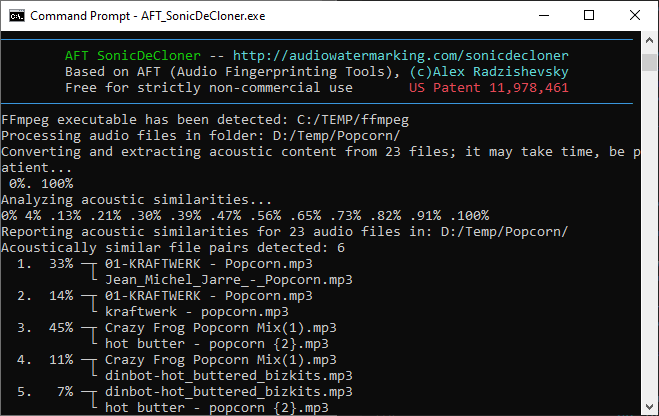Close the Command Prompt window
The image size is (659, 416).
[x=634, y=16]
